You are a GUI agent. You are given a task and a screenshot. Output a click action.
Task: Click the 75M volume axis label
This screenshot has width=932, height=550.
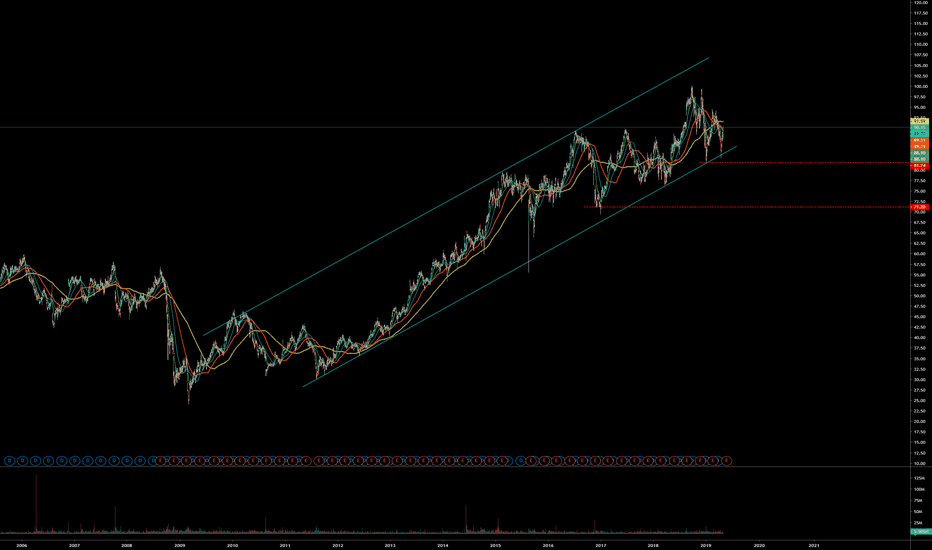pos(920,500)
